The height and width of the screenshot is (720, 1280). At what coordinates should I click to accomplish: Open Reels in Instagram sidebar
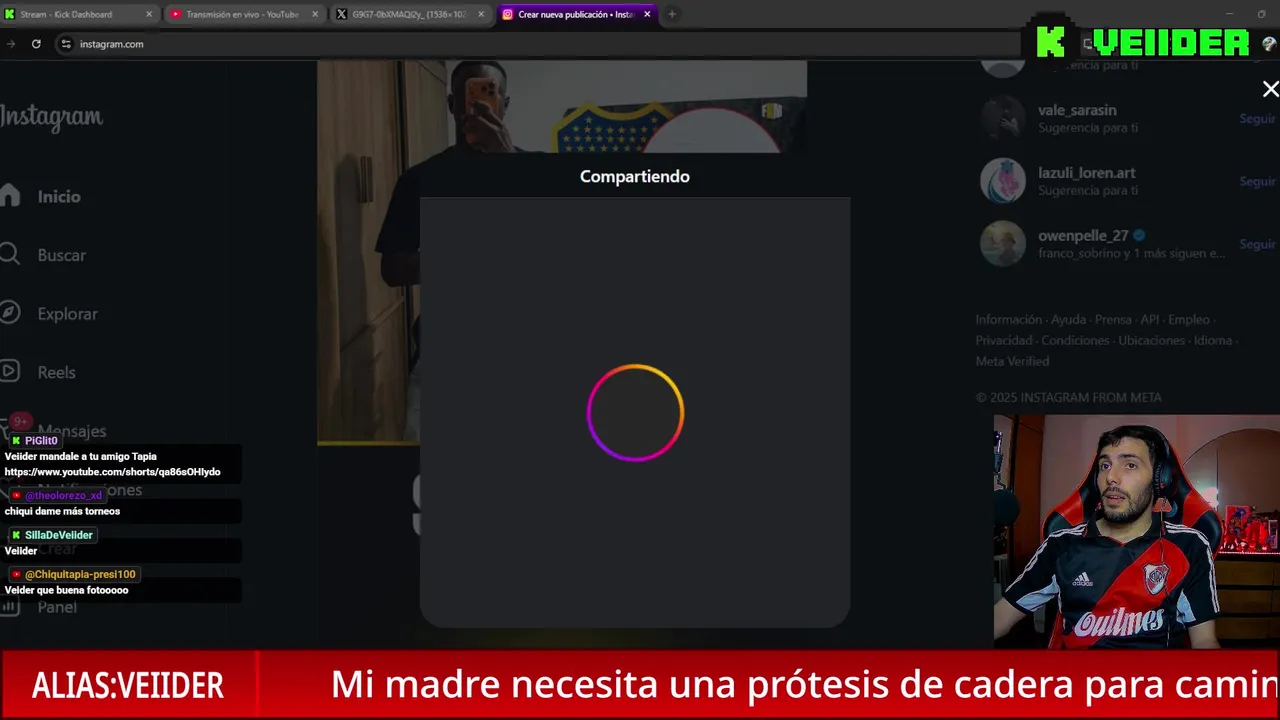56,372
